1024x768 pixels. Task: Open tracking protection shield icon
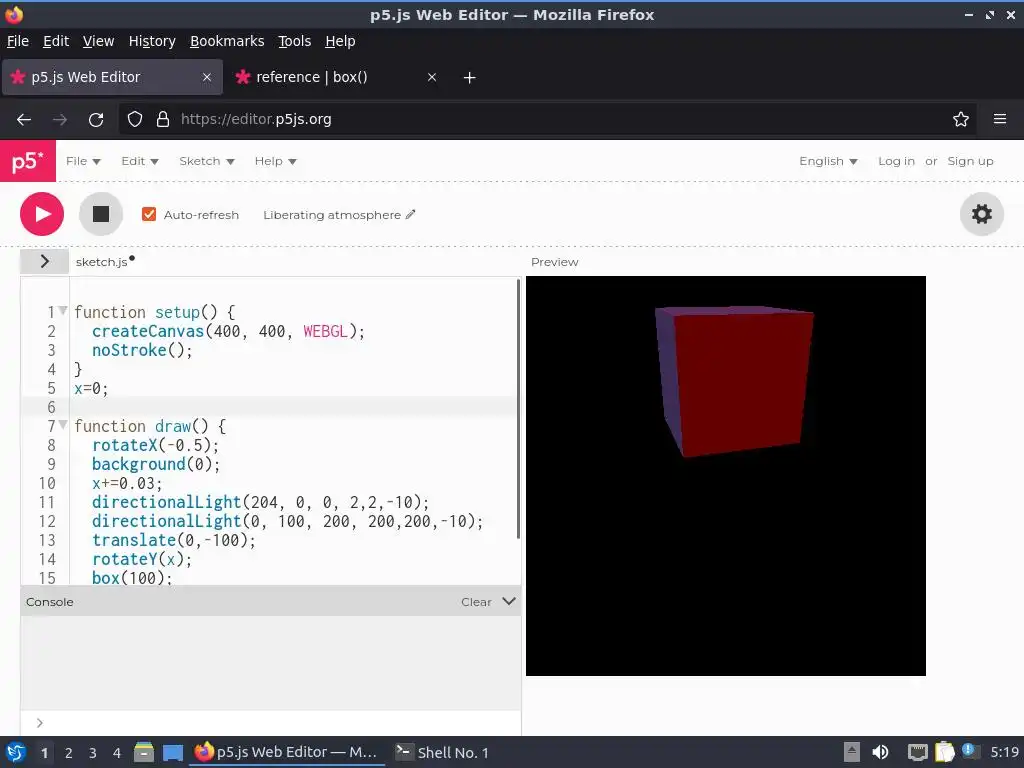click(x=135, y=120)
